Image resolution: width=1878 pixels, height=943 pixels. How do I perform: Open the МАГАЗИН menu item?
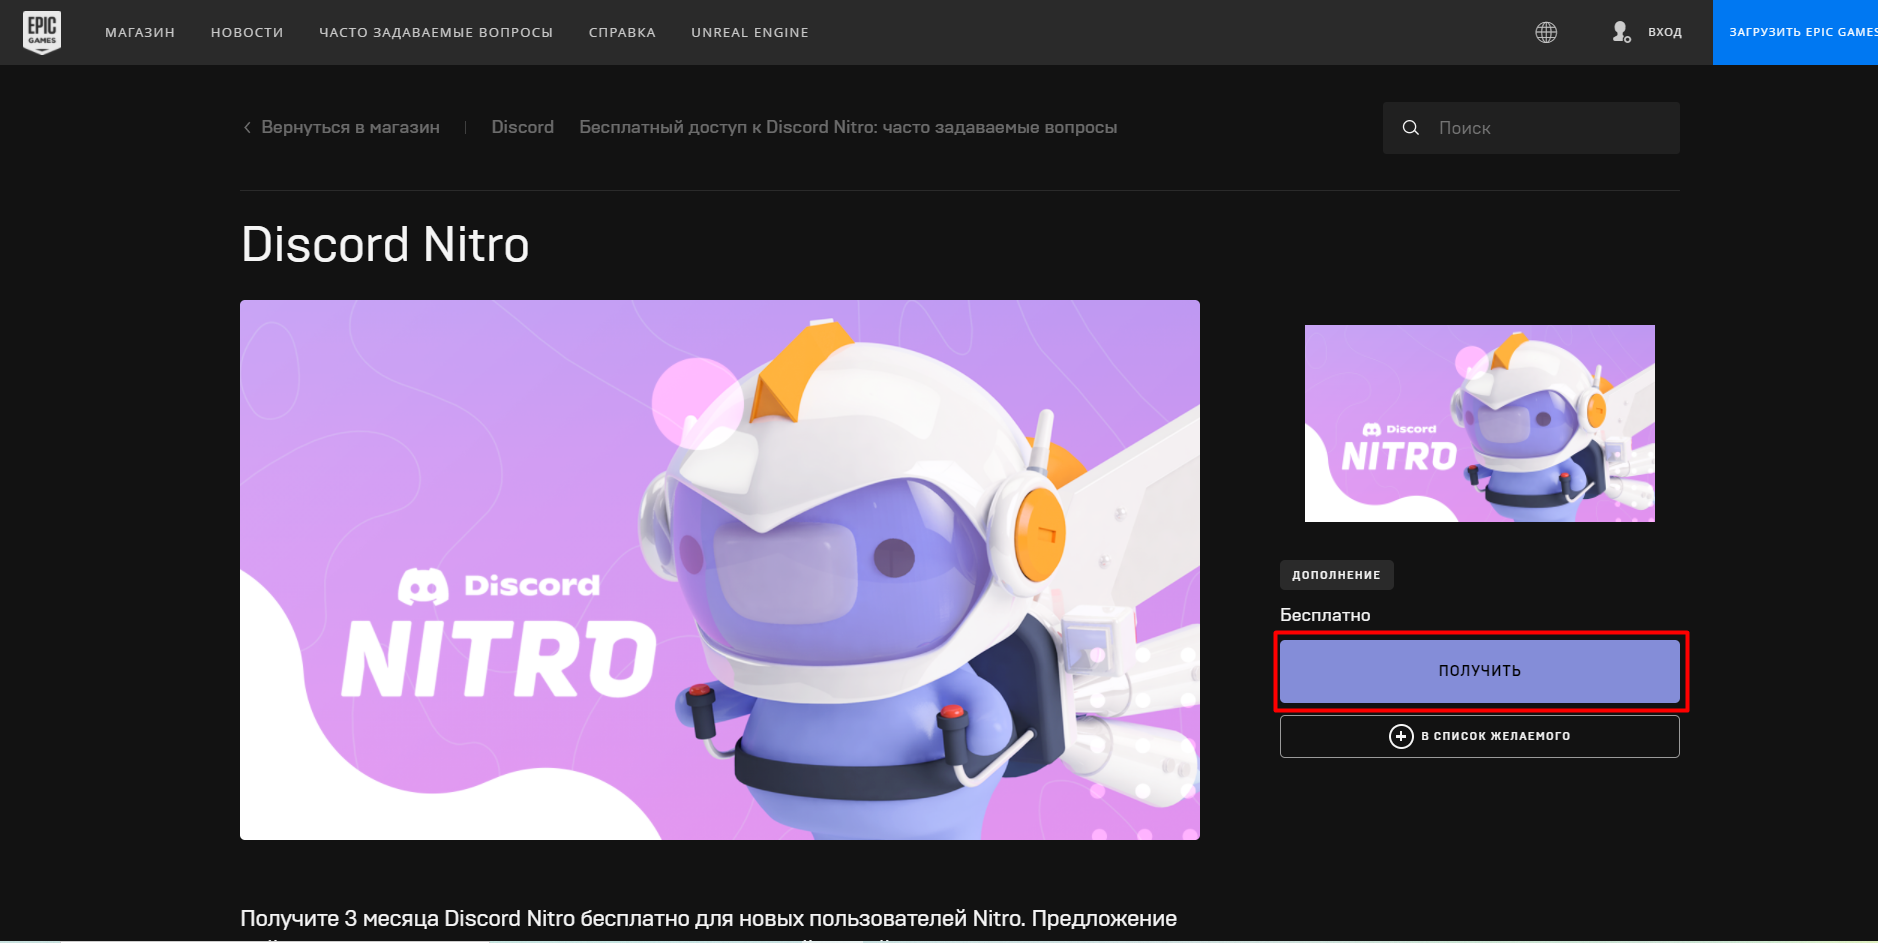pyautogui.click(x=140, y=32)
